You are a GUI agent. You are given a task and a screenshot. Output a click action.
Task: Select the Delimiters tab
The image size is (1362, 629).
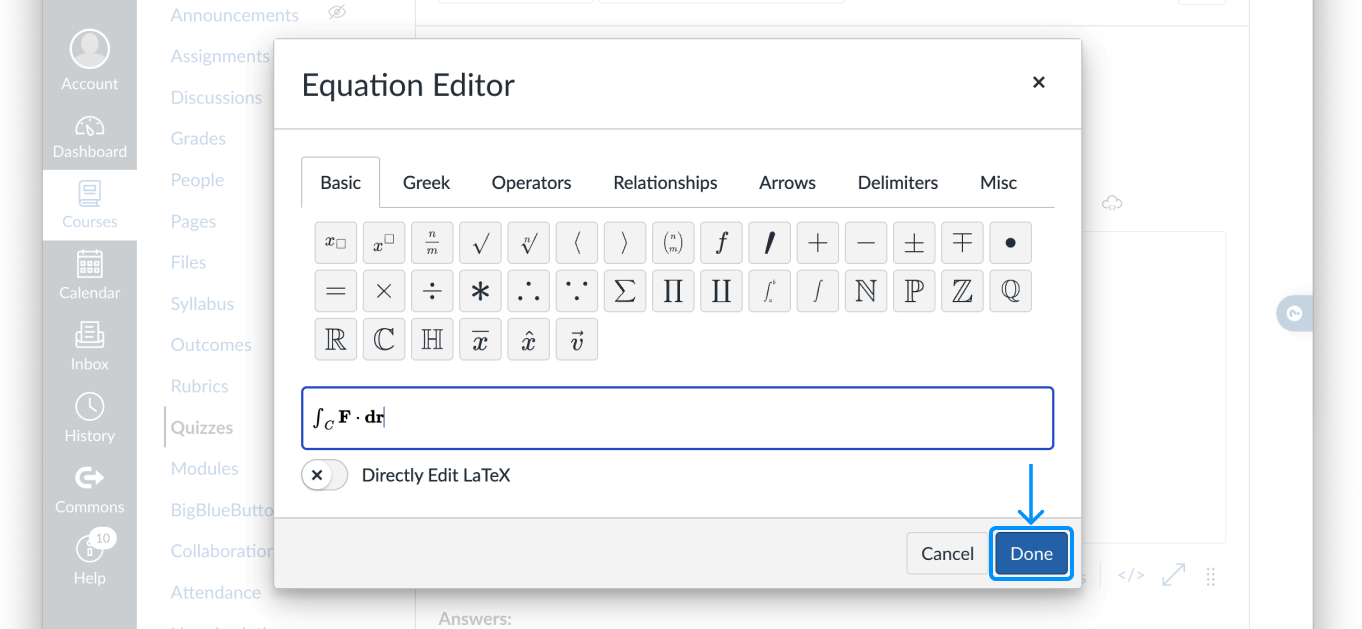coord(898,182)
